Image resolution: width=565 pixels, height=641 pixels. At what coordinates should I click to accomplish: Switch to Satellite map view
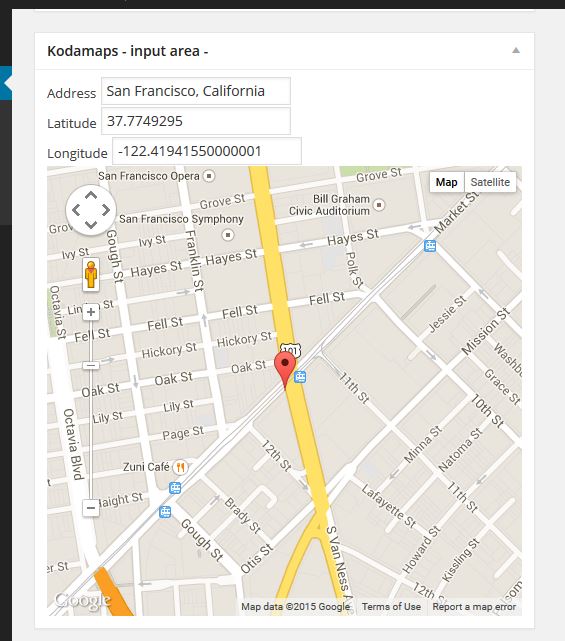click(490, 182)
